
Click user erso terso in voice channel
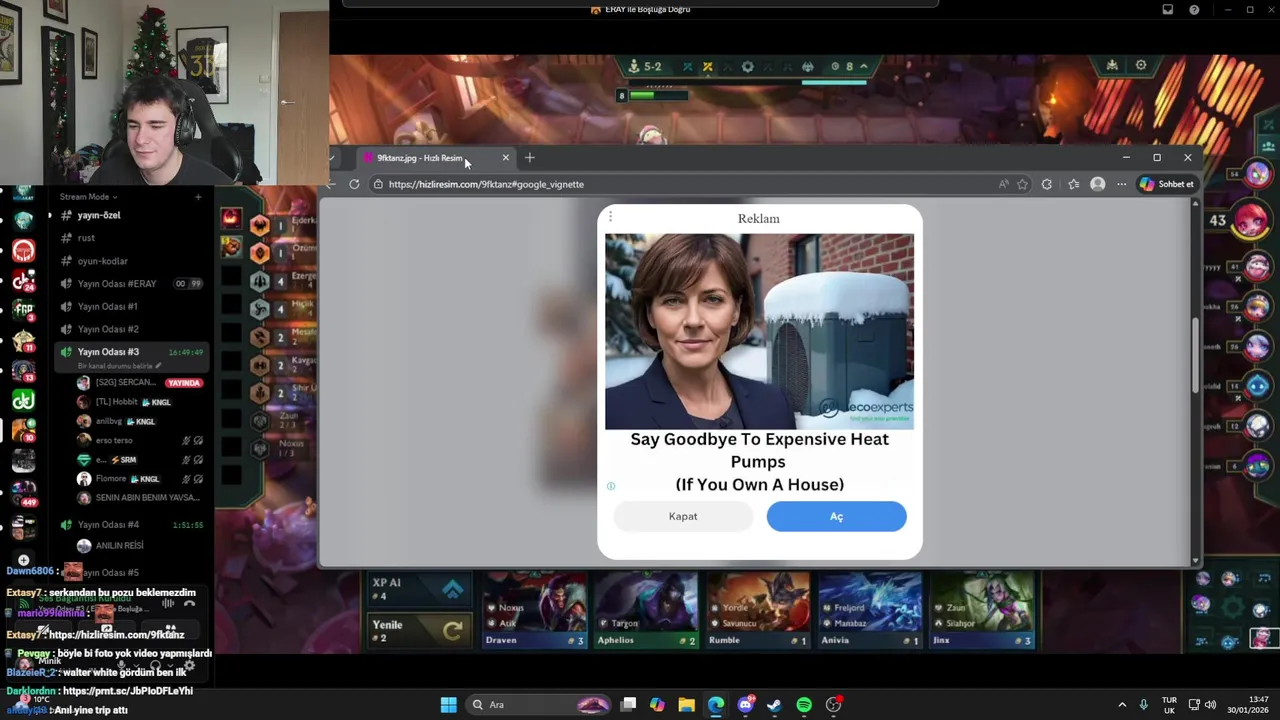[113, 440]
